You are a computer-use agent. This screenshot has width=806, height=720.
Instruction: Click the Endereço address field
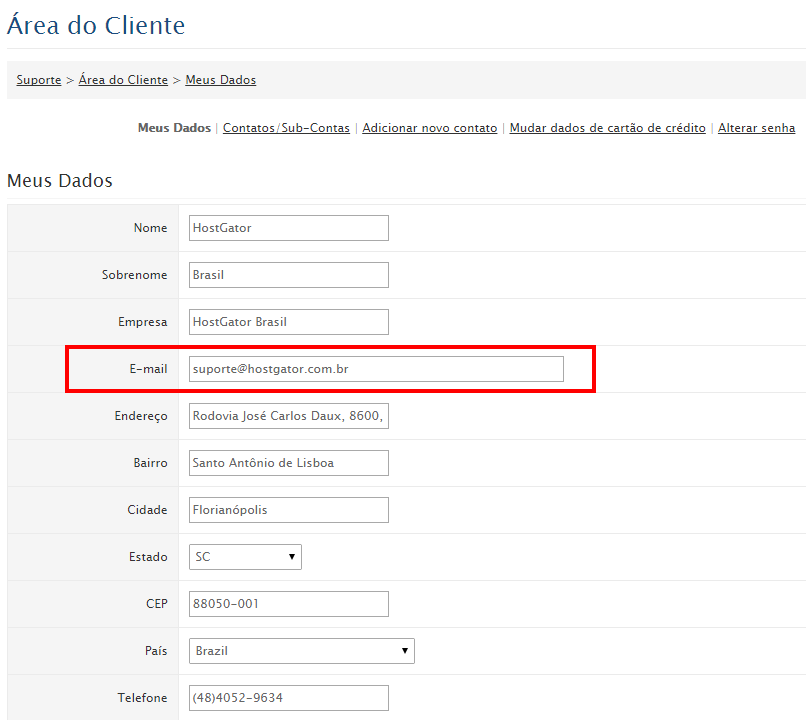pos(288,415)
